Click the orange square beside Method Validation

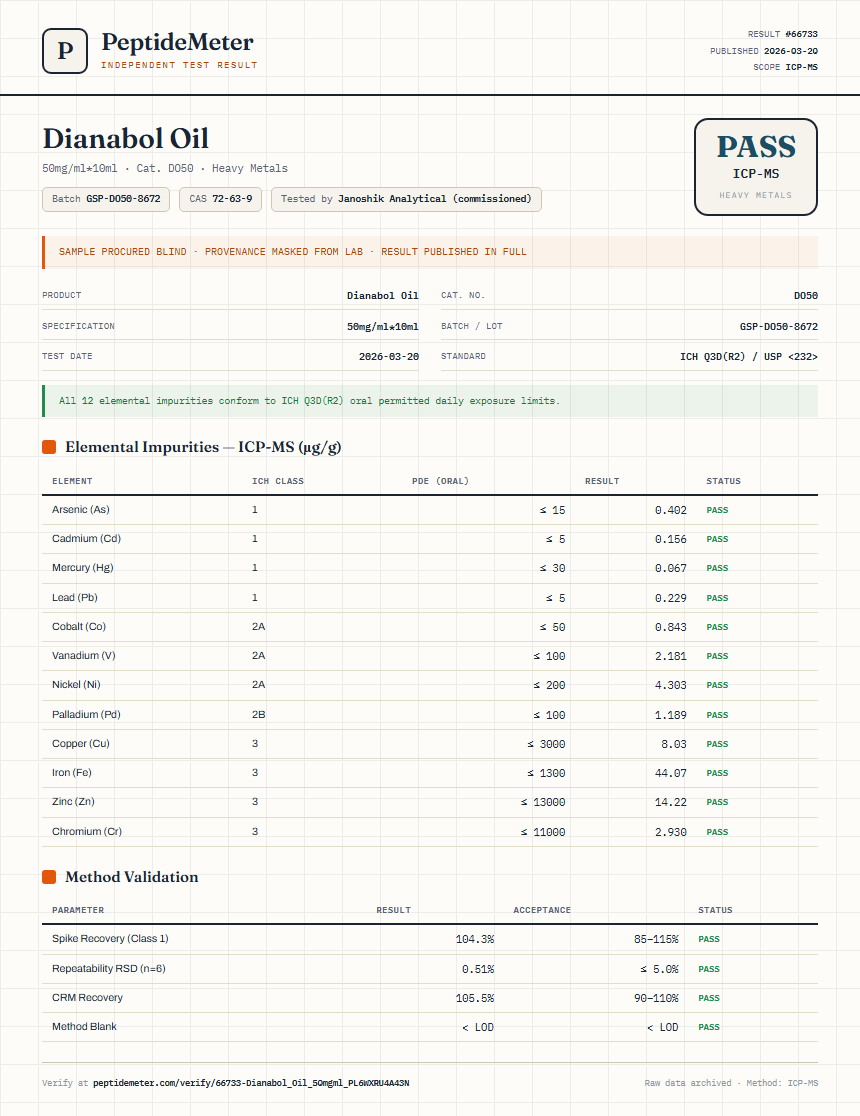coord(49,877)
